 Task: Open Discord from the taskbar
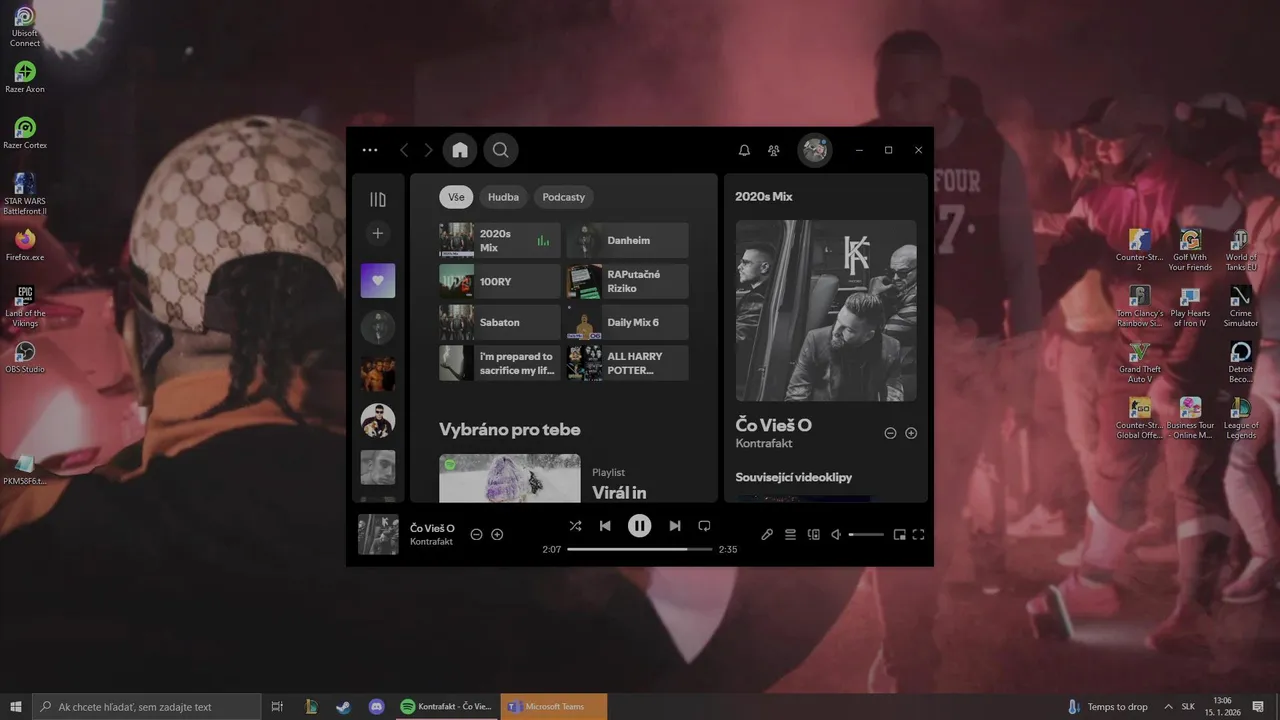(x=376, y=707)
